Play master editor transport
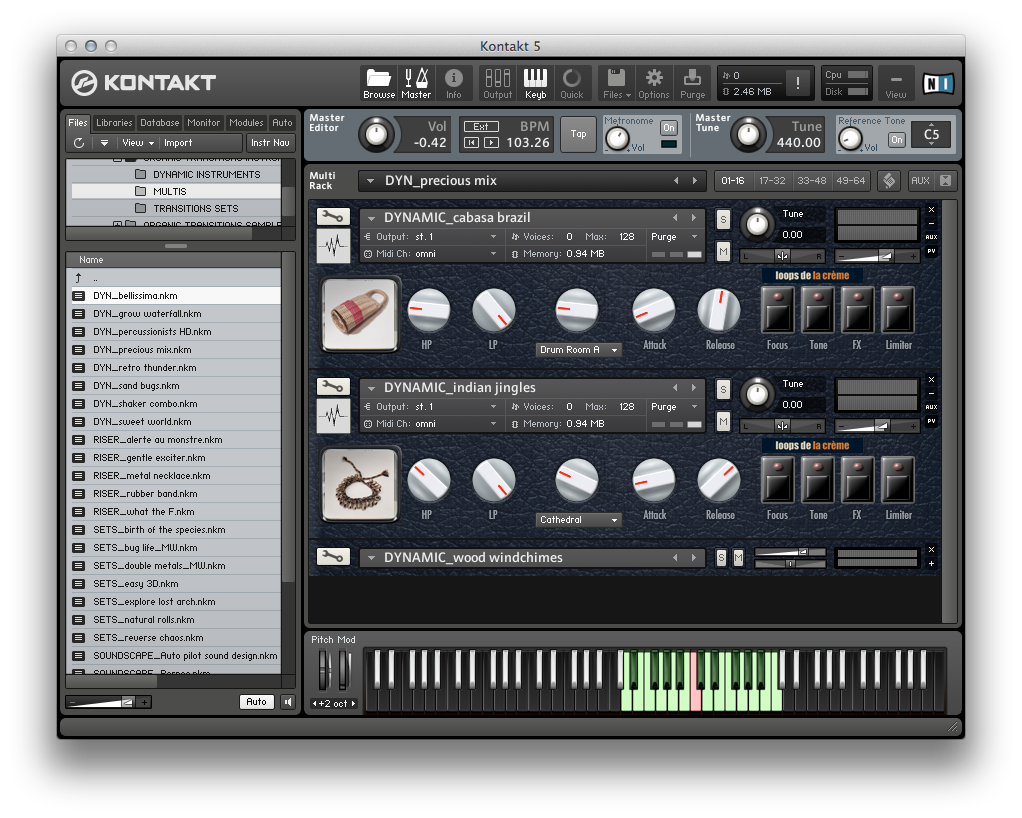This screenshot has width=1022, height=818. [x=491, y=143]
